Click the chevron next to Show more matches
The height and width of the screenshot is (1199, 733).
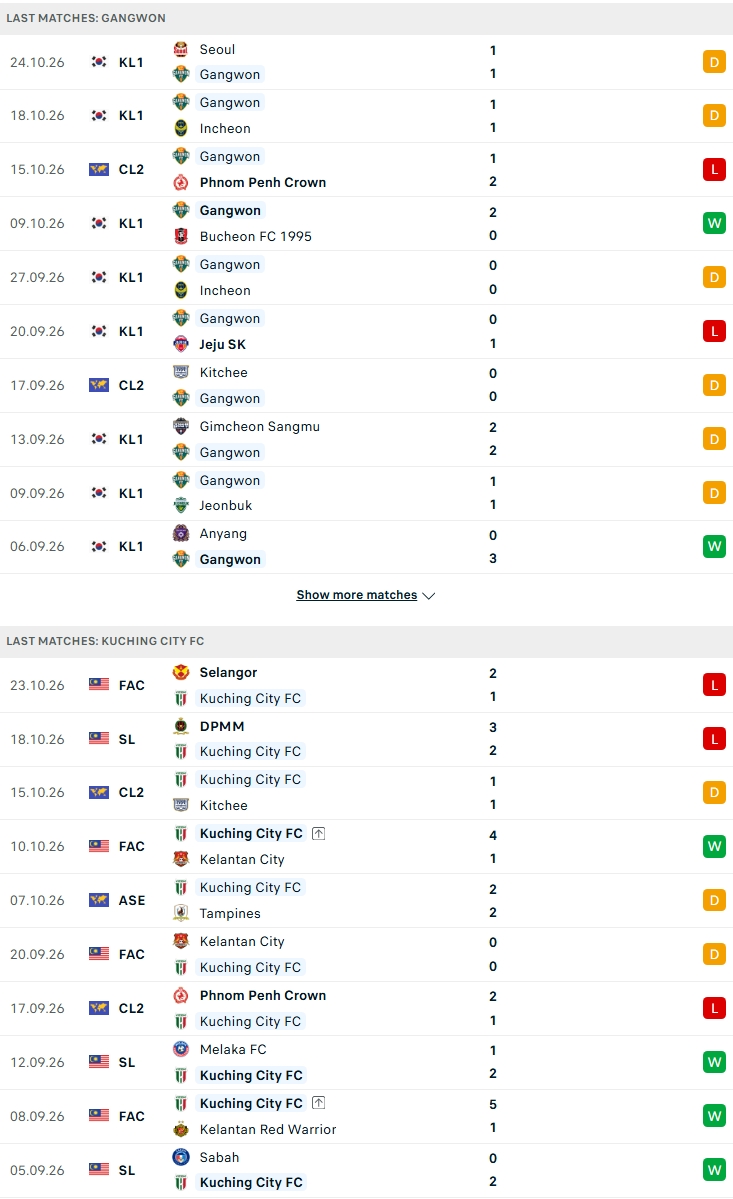(429, 596)
